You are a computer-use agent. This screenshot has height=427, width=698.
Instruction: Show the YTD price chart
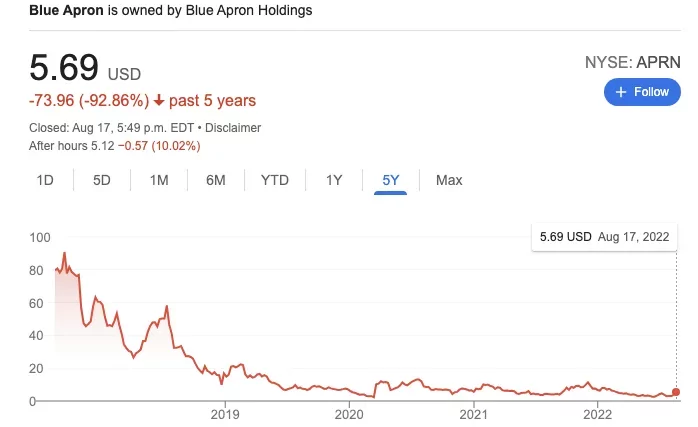pyautogui.click(x=274, y=180)
